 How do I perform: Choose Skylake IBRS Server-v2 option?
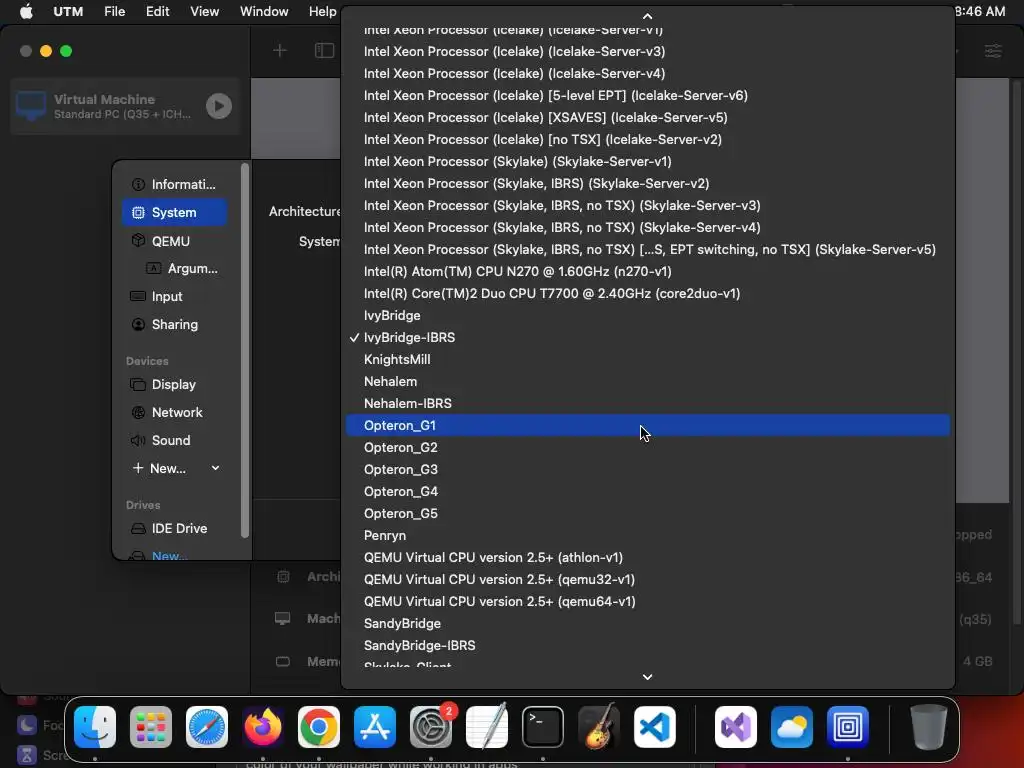point(647,184)
